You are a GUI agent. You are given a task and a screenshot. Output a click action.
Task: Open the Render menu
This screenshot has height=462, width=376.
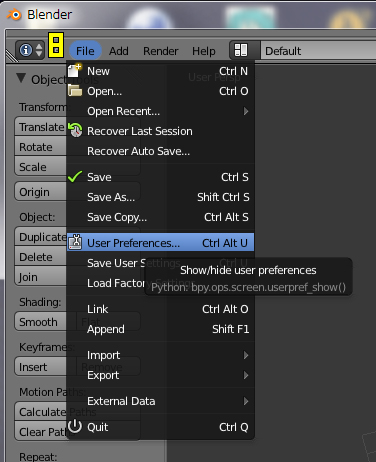[161, 51]
